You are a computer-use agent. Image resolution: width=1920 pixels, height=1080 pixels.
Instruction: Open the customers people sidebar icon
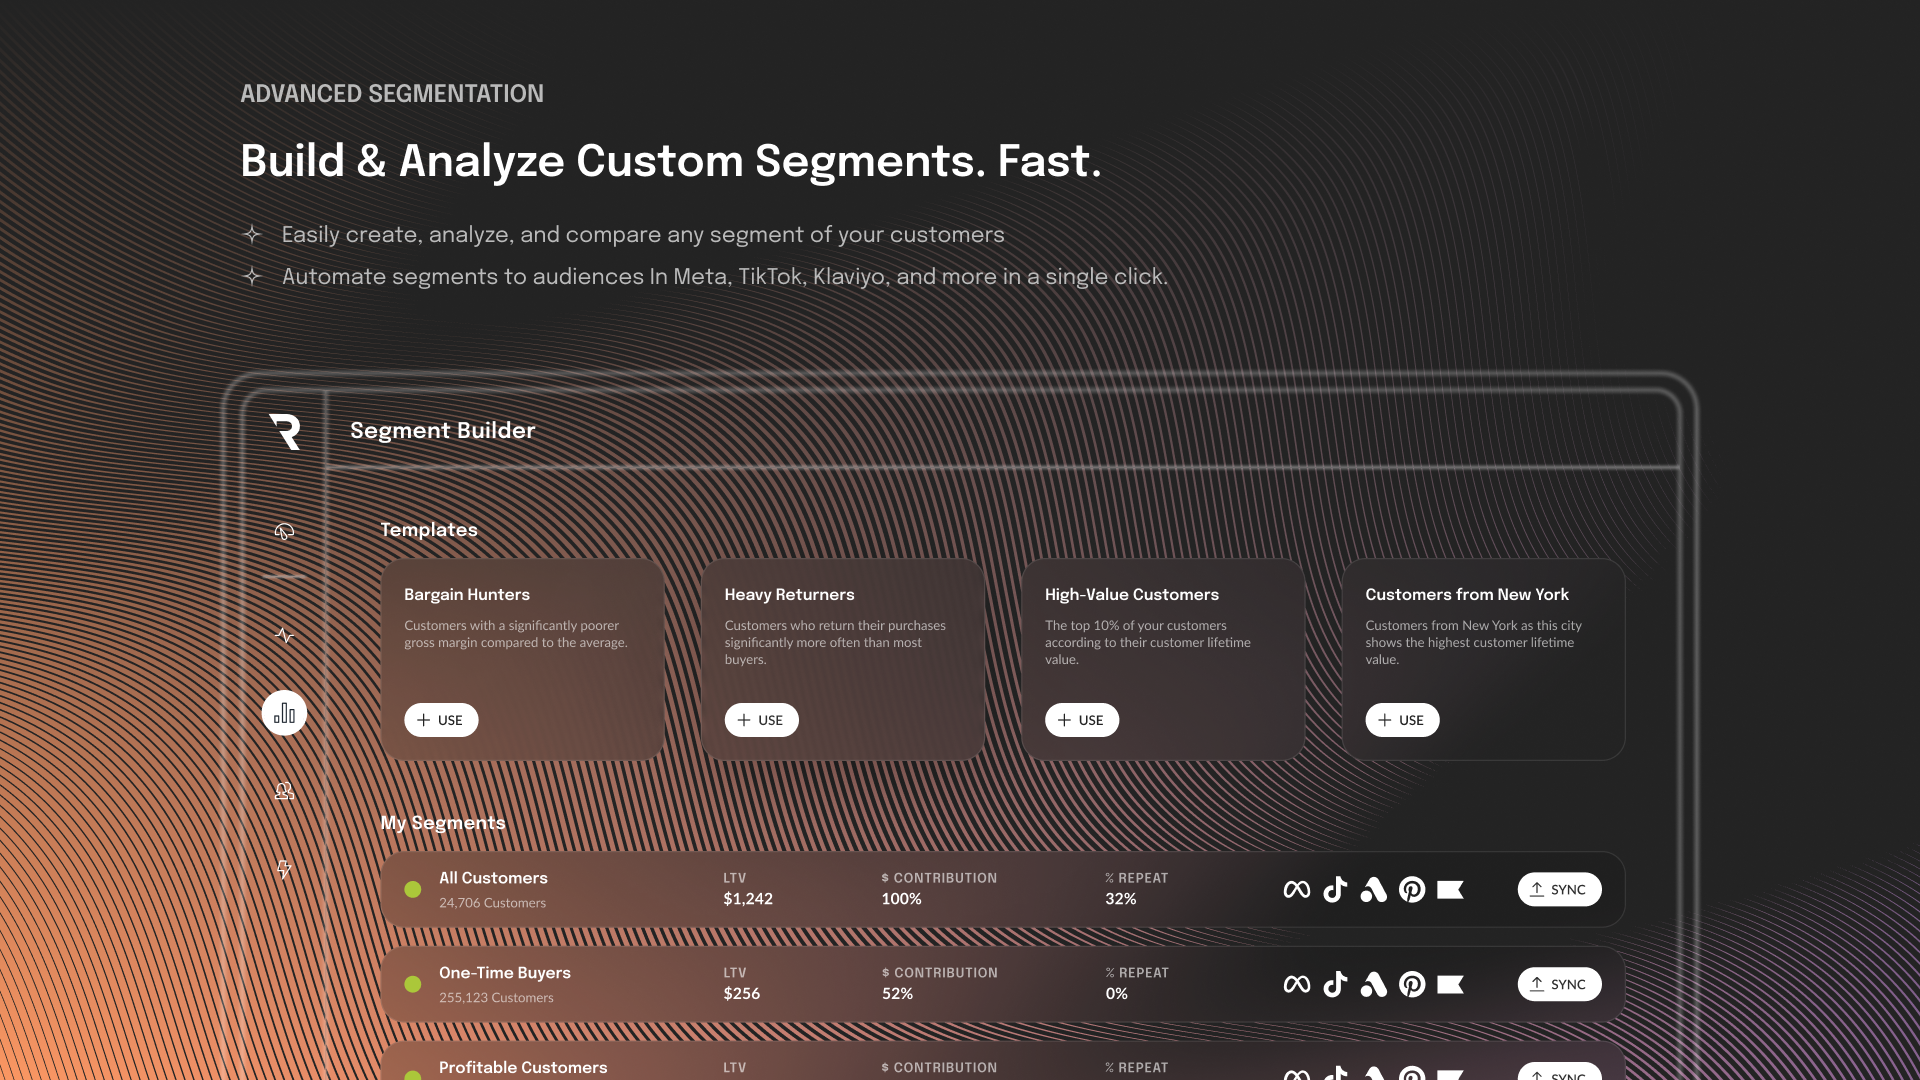pos(284,791)
